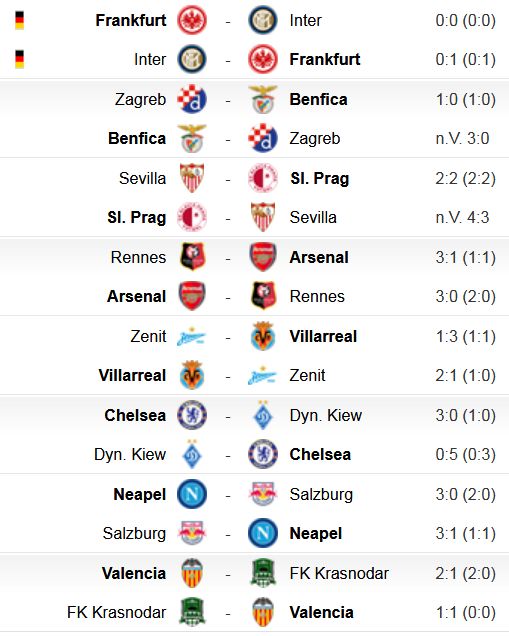Open the bold Frankfurt team link in first row
509x636 pixels.
(131, 20)
